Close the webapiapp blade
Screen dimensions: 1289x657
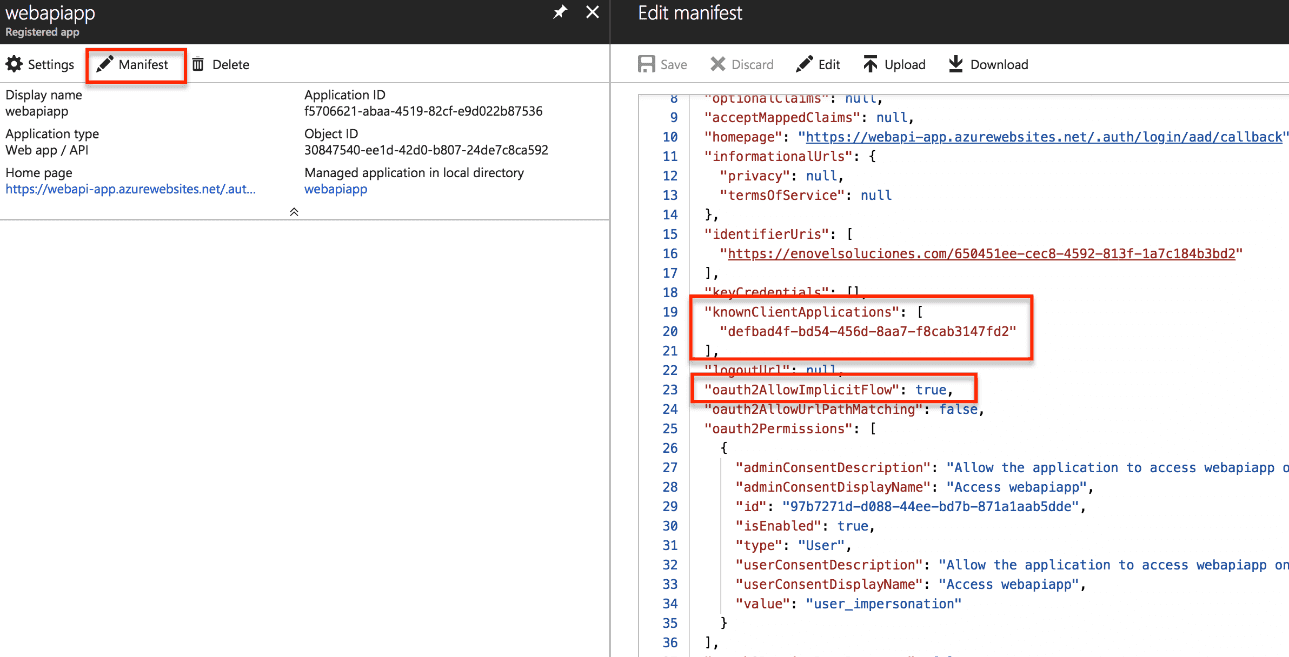tap(592, 13)
